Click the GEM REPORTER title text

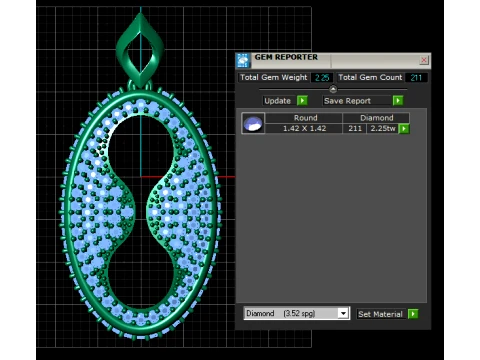click(x=286, y=57)
